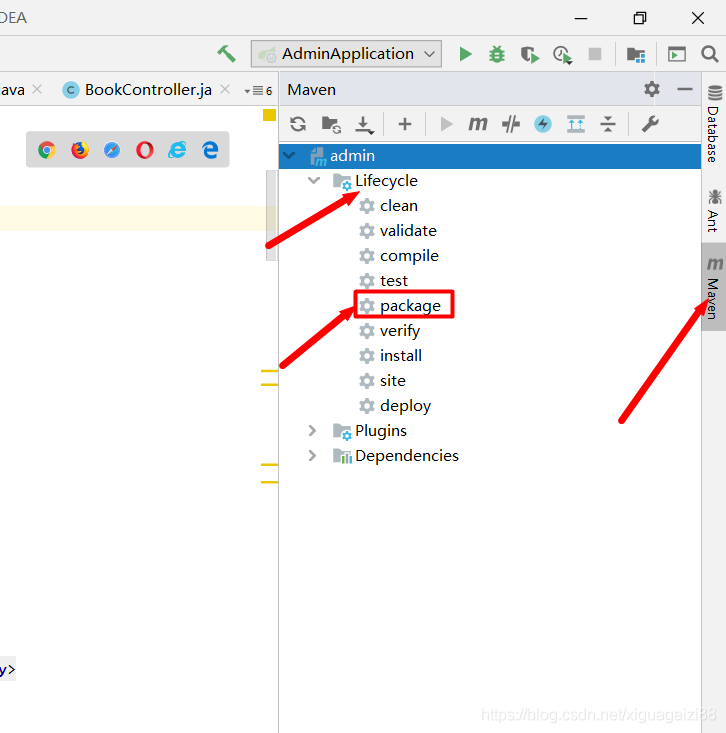Select the install lifecycle goal
Viewport: 726px width, 733px height.
tap(390, 356)
